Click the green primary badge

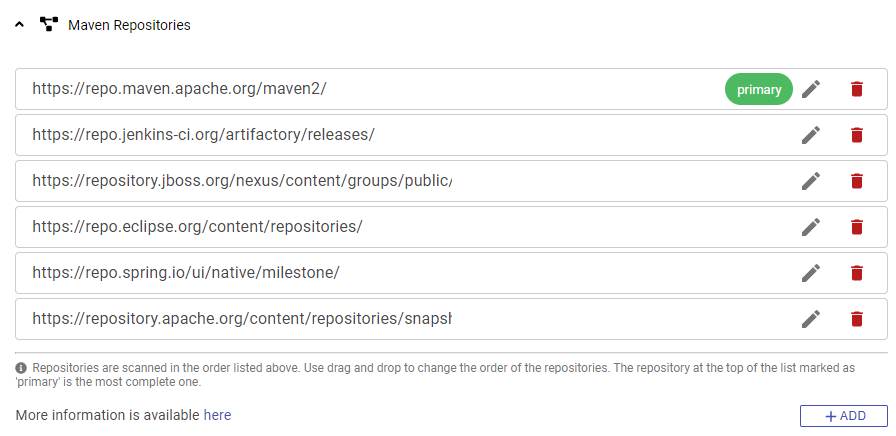click(759, 89)
